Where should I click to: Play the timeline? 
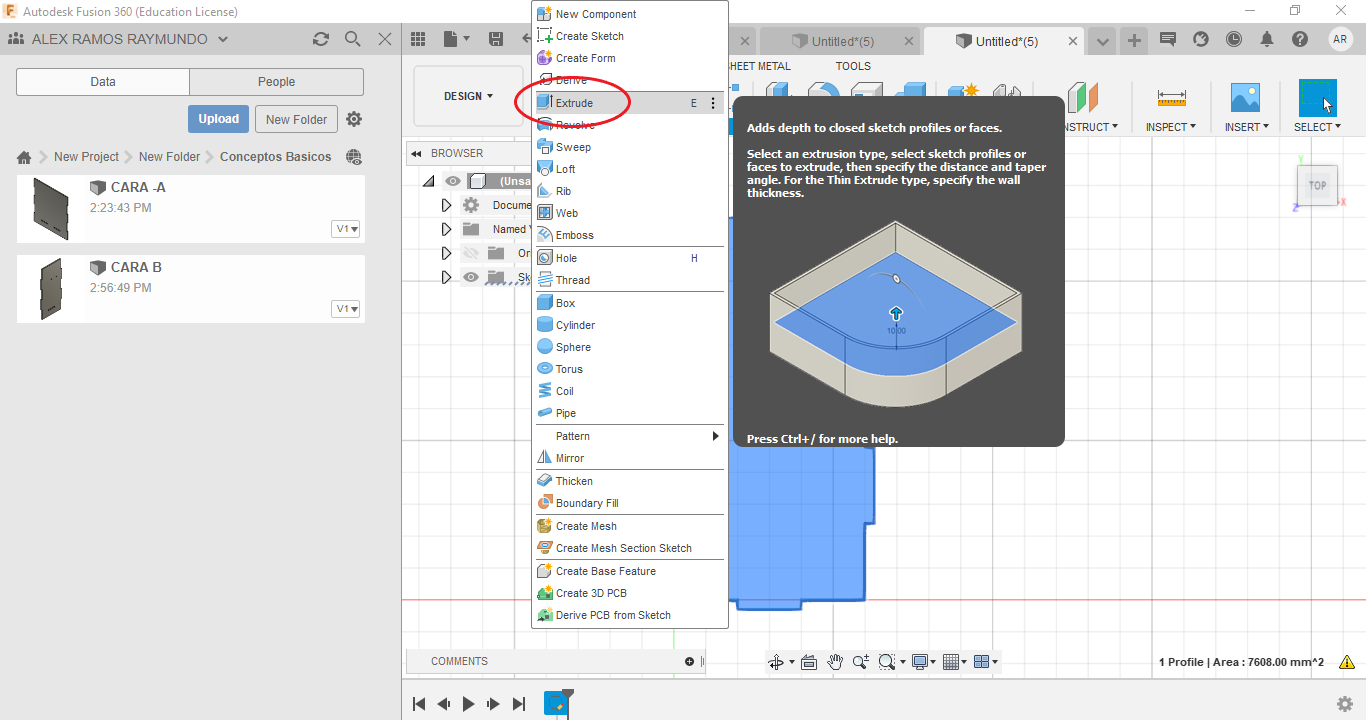[x=468, y=704]
